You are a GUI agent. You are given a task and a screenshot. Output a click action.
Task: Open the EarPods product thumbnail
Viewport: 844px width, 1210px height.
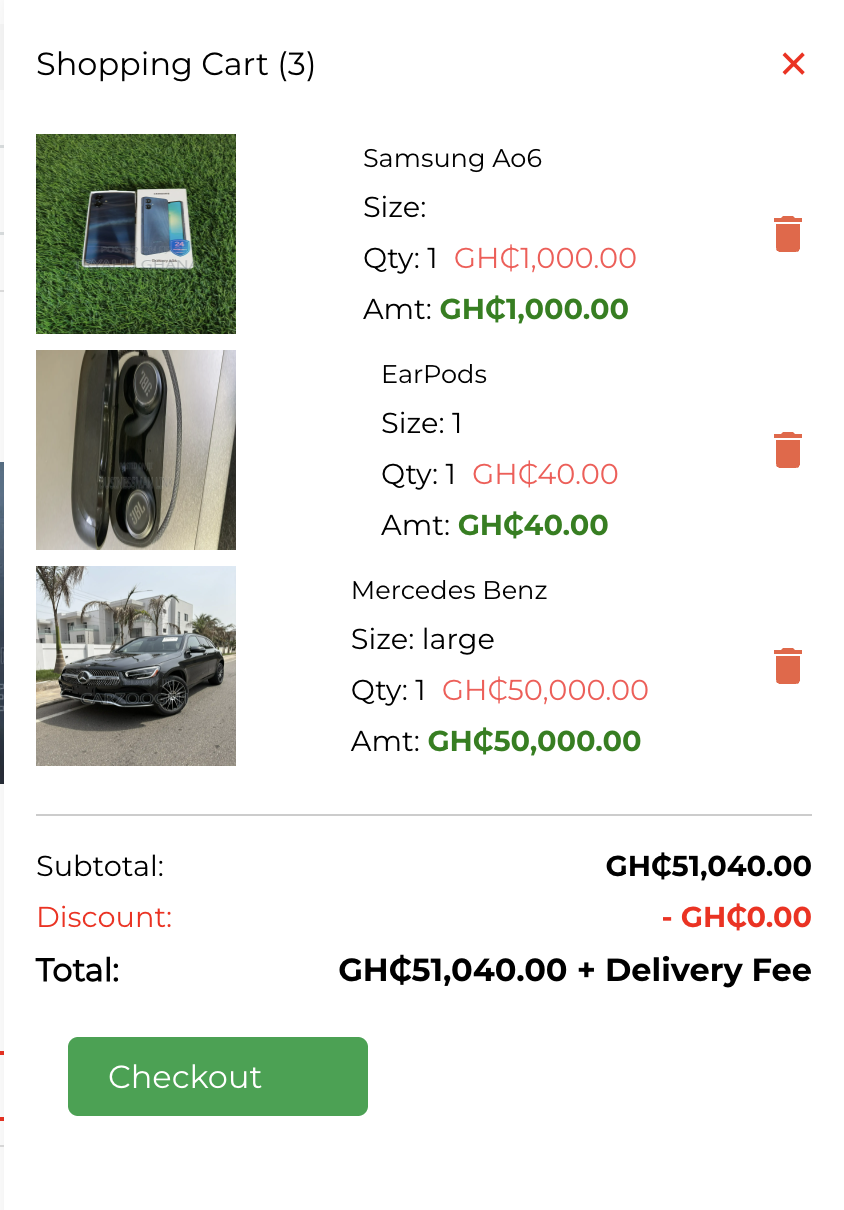136,450
